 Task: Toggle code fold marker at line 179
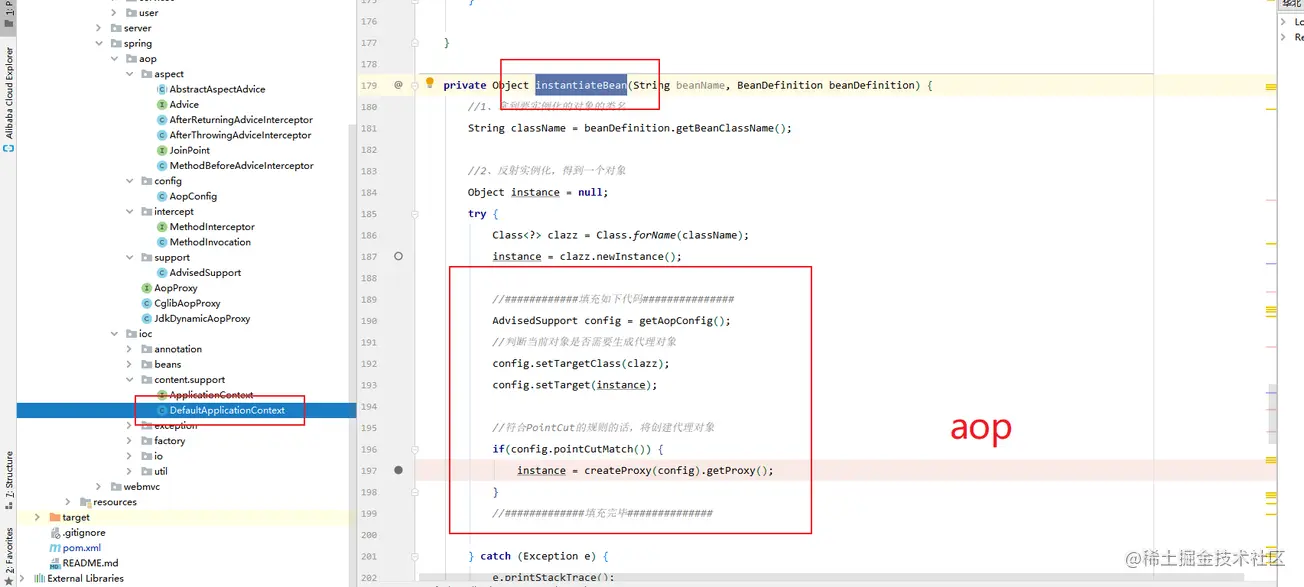click(x=416, y=85)
